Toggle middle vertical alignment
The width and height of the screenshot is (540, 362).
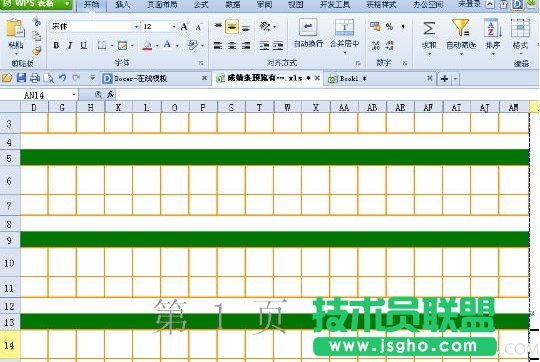[x=232, y=27]
